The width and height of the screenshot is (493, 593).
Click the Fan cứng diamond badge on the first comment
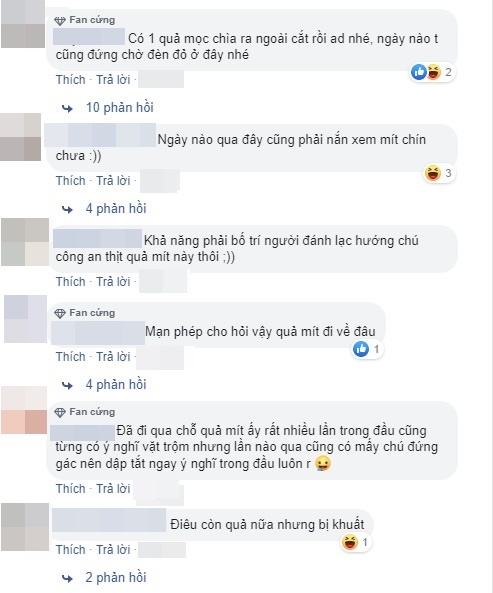click(60, 21)
